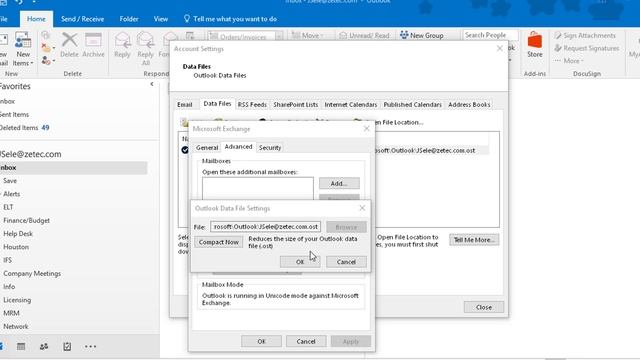
Task: Open the Help Desk folder
Action: (x=18, y=233)
